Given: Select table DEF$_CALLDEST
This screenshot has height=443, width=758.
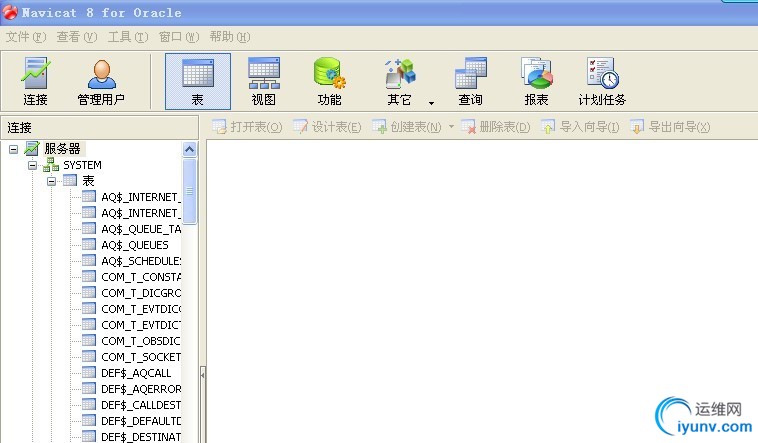Looking at the screenshot, I should [141, 405].
